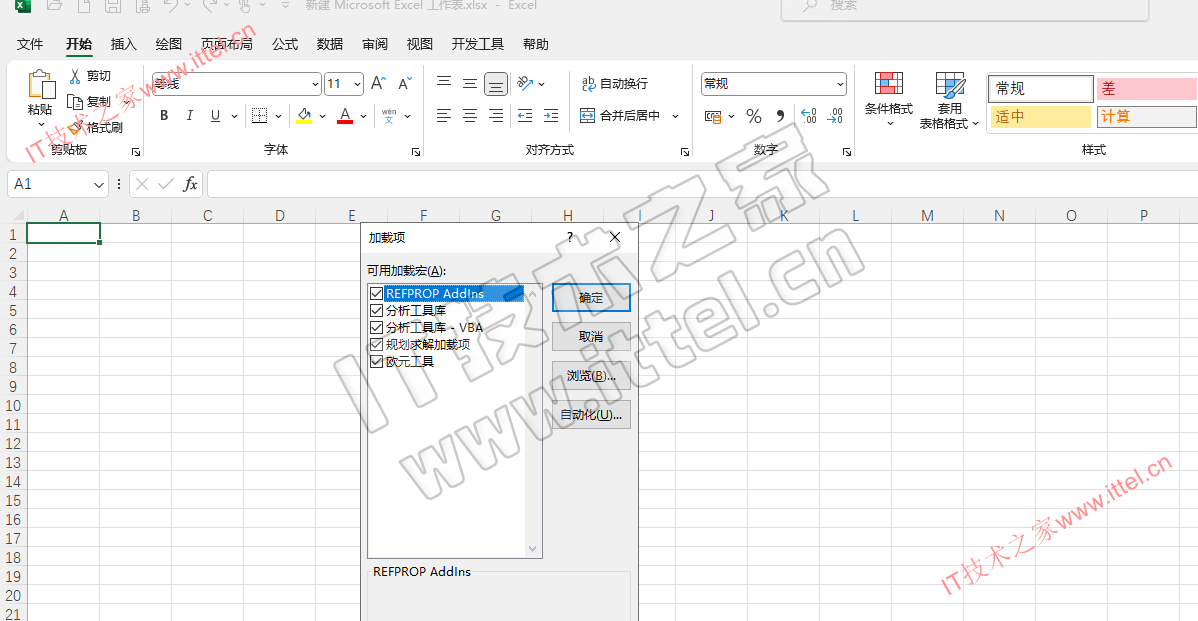Bottom align cell contents
Screen dimensions: 1198x621
[496, 83]
